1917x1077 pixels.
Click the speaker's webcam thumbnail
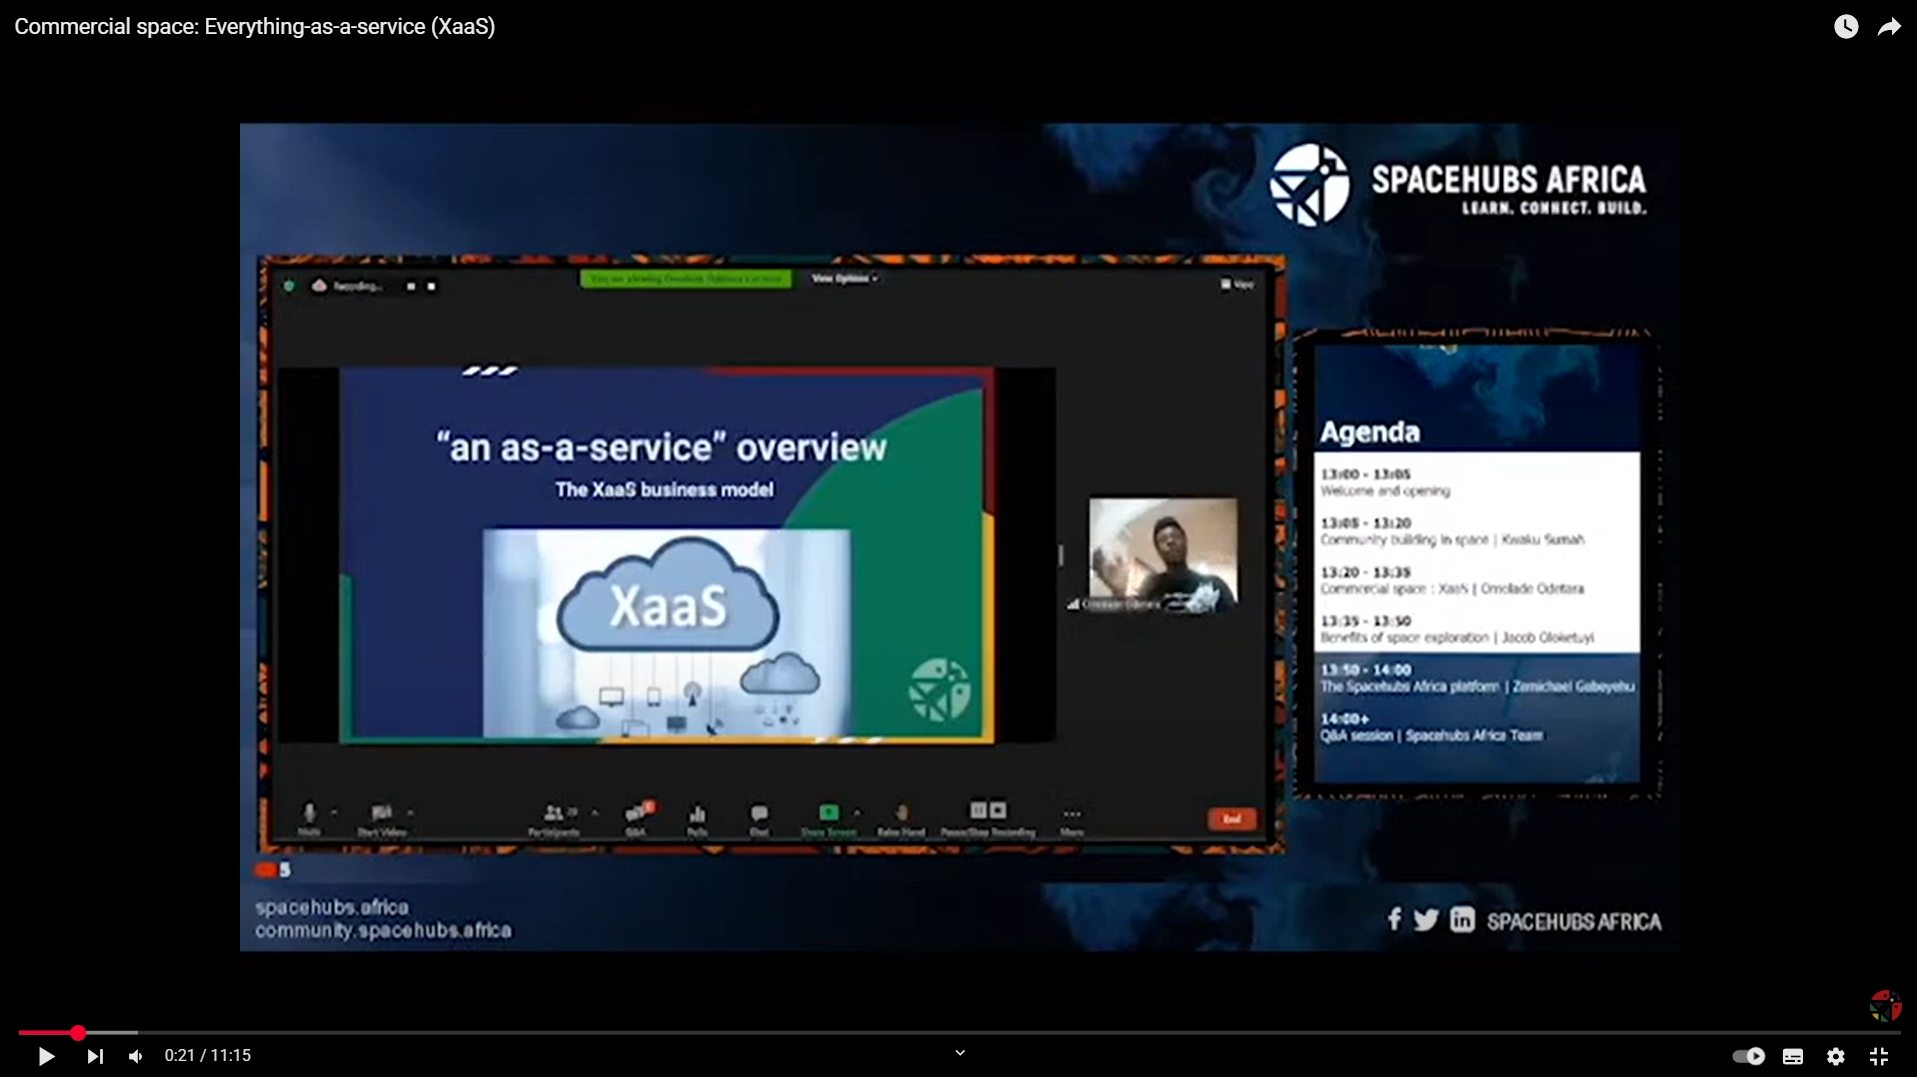pos(1163,555)
